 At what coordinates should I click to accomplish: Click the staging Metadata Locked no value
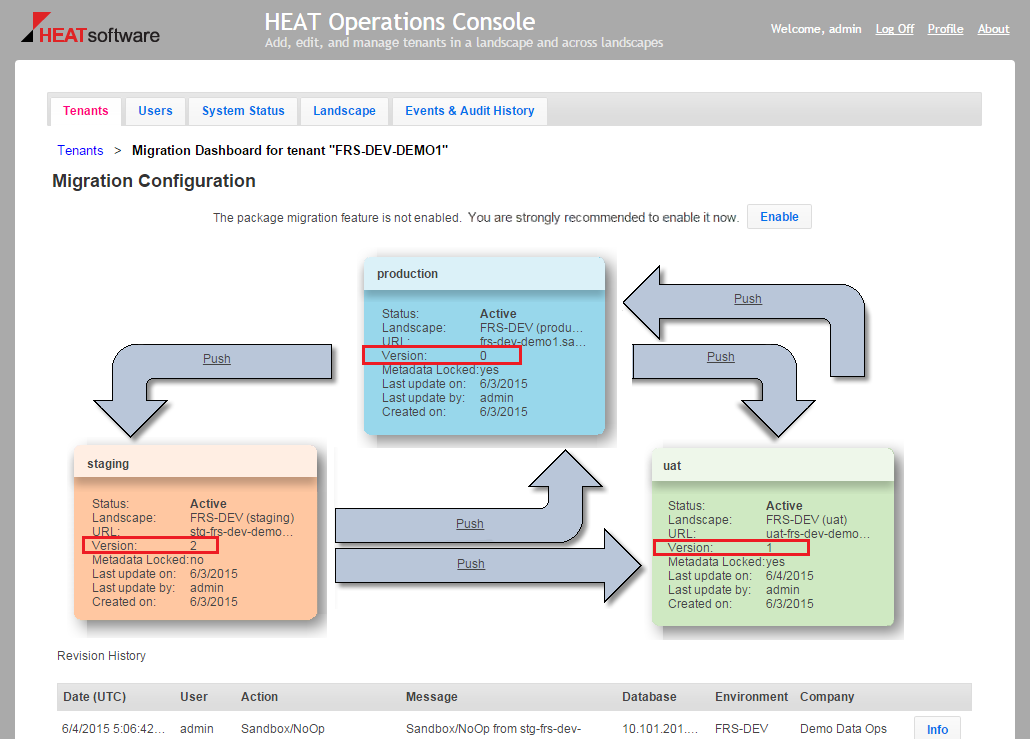197,560
